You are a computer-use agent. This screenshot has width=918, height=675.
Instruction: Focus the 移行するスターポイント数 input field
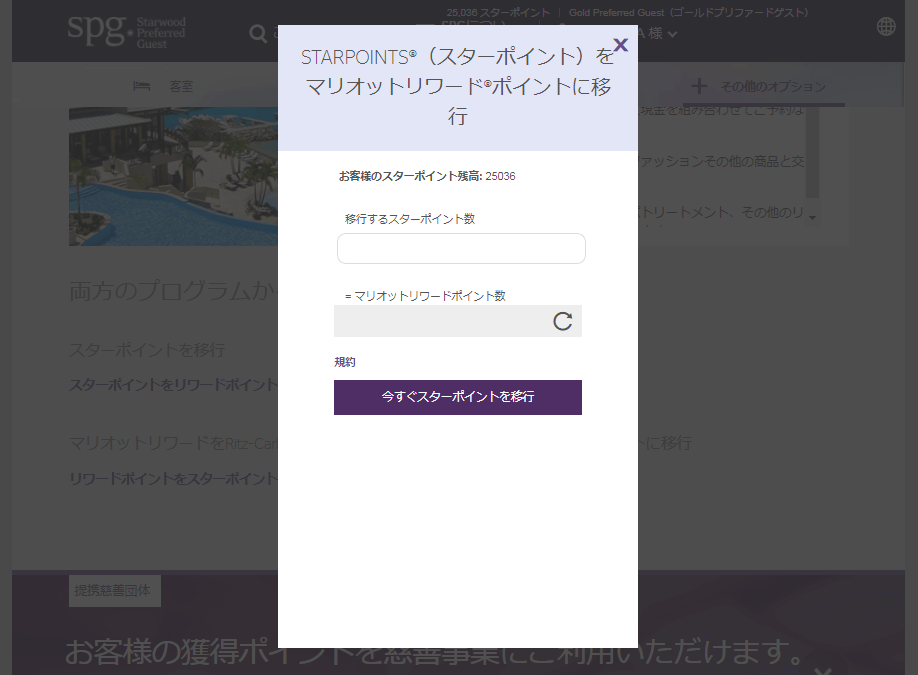pyautogui.click(x=461, y=249)
